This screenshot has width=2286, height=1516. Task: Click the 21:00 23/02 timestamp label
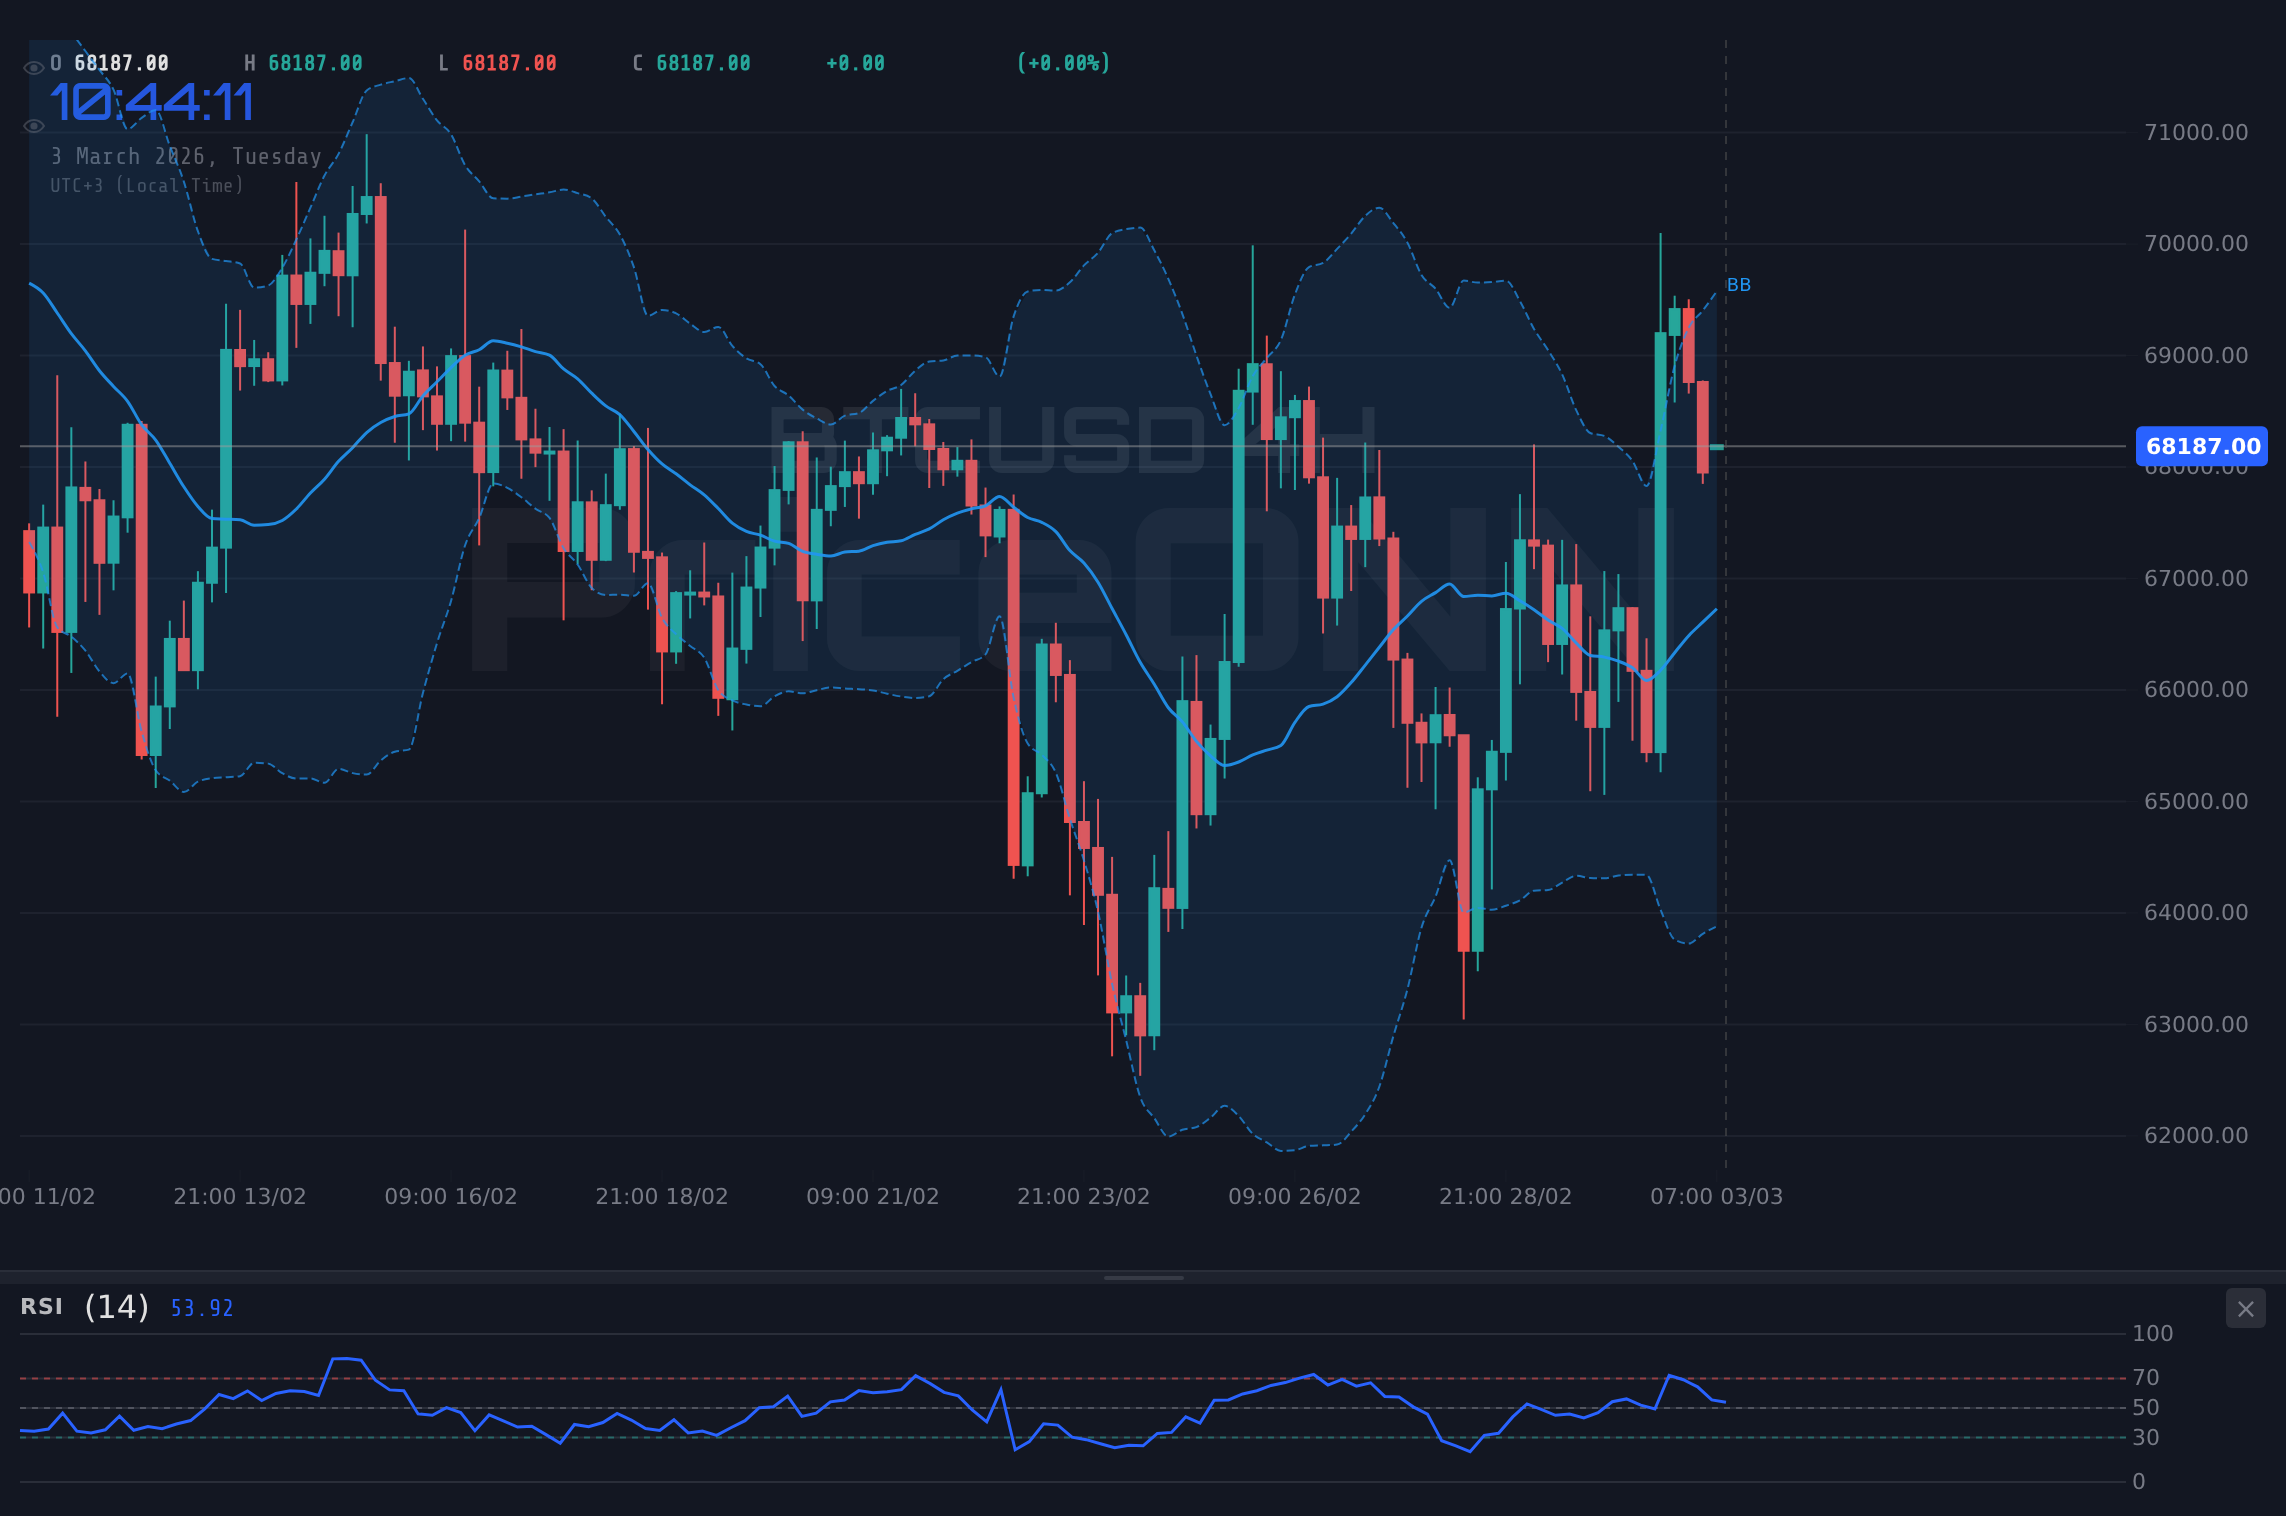1082,1196
